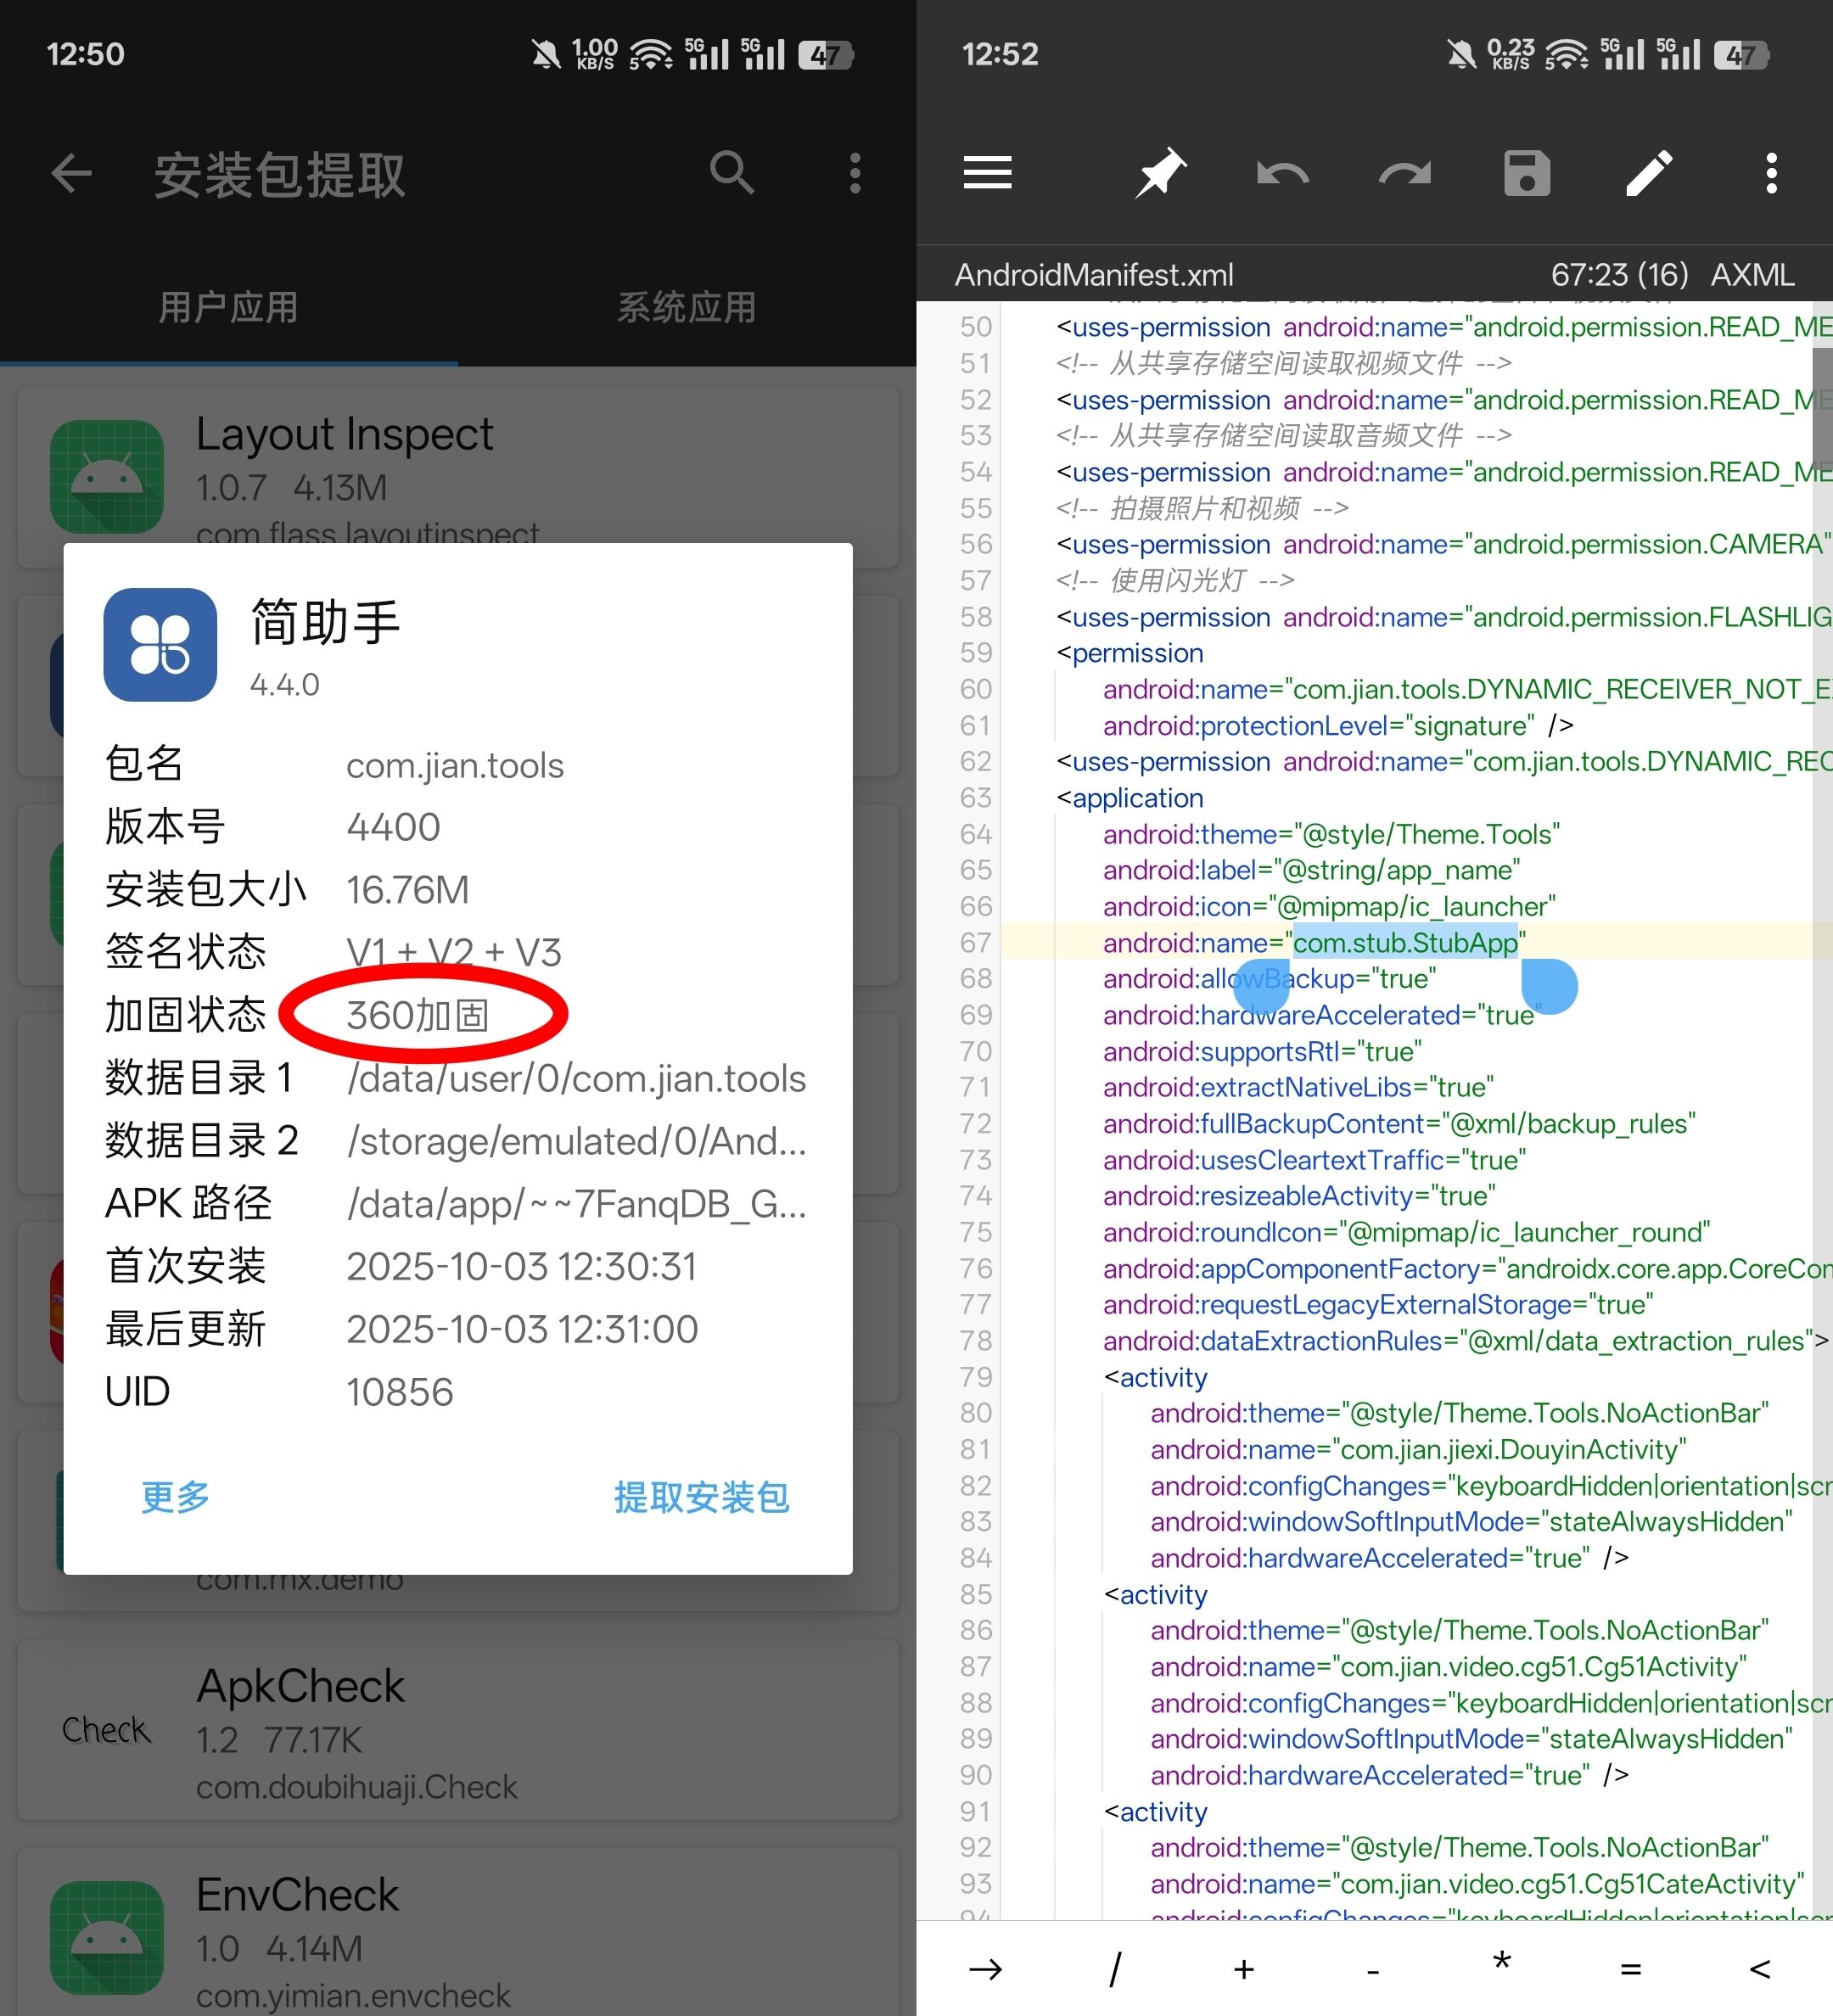Insert the equals symbol from the shortcut bar
Screen dimensions: 1833x2016
(1630, 1969)
